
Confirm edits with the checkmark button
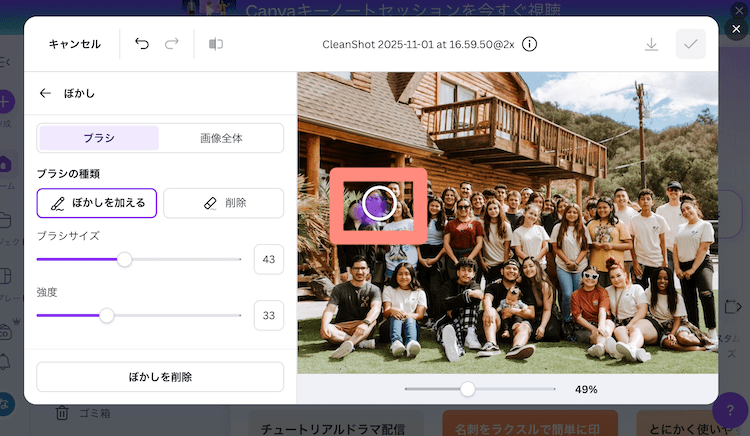pyautogui.click(x=690, y=44)
